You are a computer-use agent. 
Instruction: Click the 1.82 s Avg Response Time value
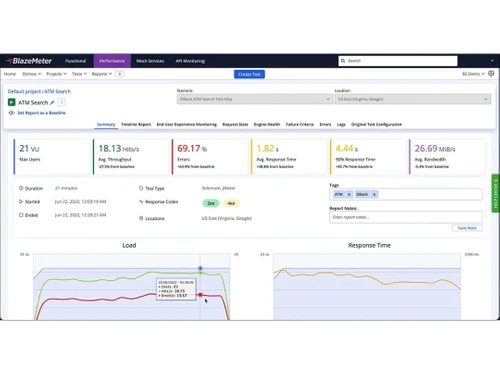pyautogui.click(x=268, y=148)
